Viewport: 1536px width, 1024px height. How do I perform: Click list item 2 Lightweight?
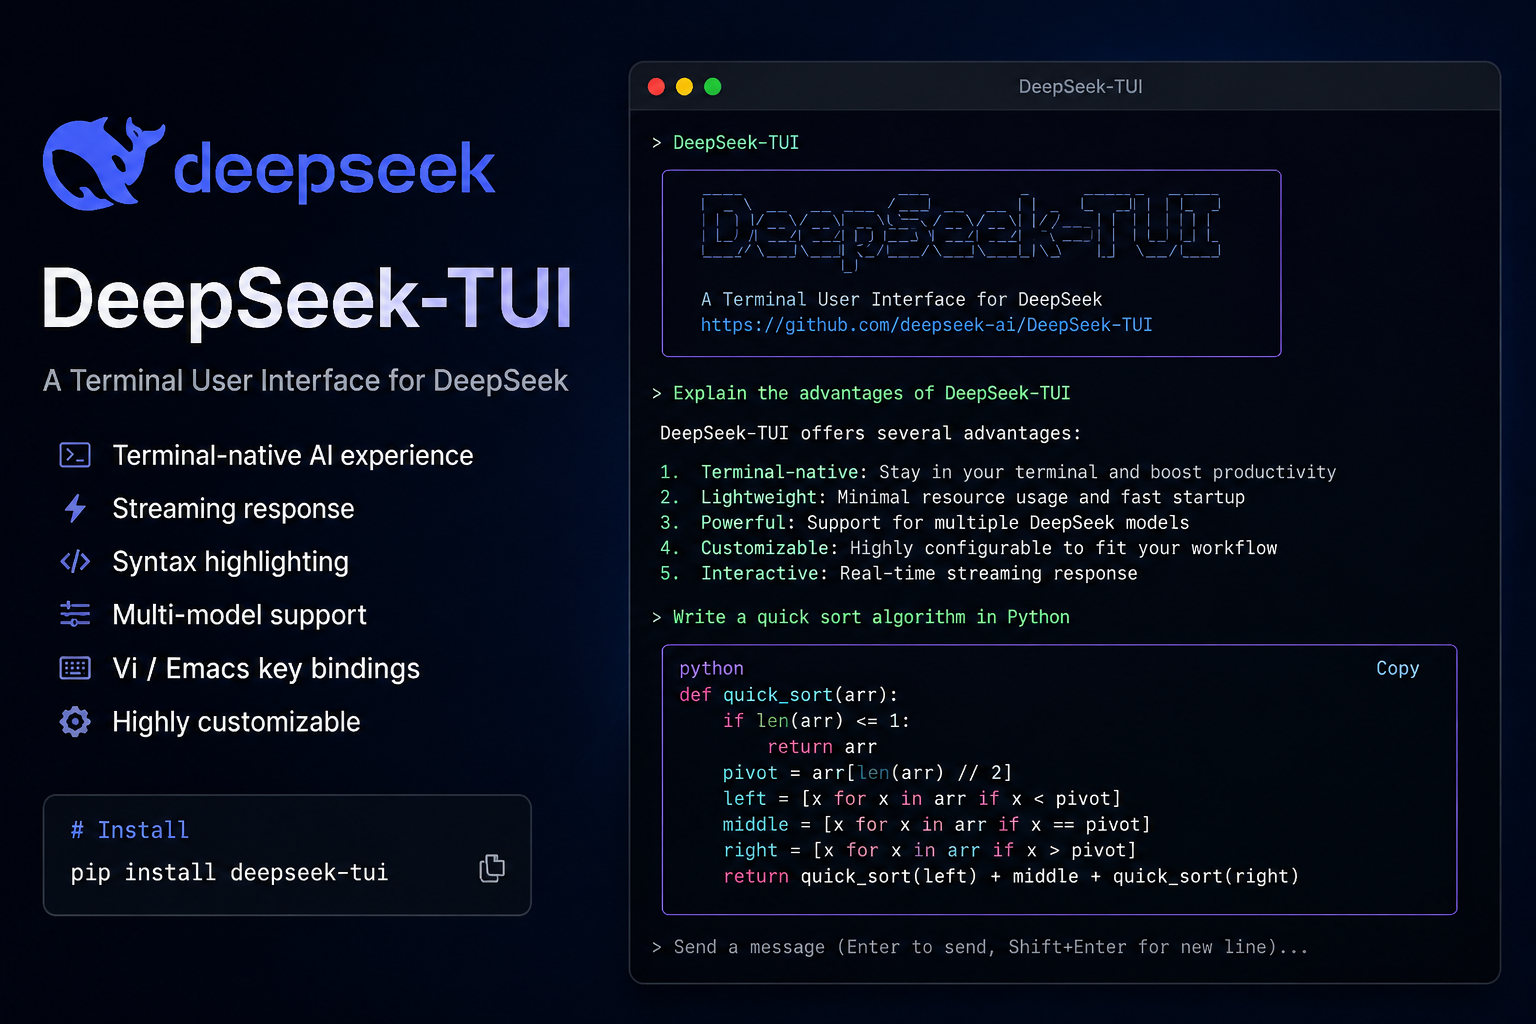point(952,497)
